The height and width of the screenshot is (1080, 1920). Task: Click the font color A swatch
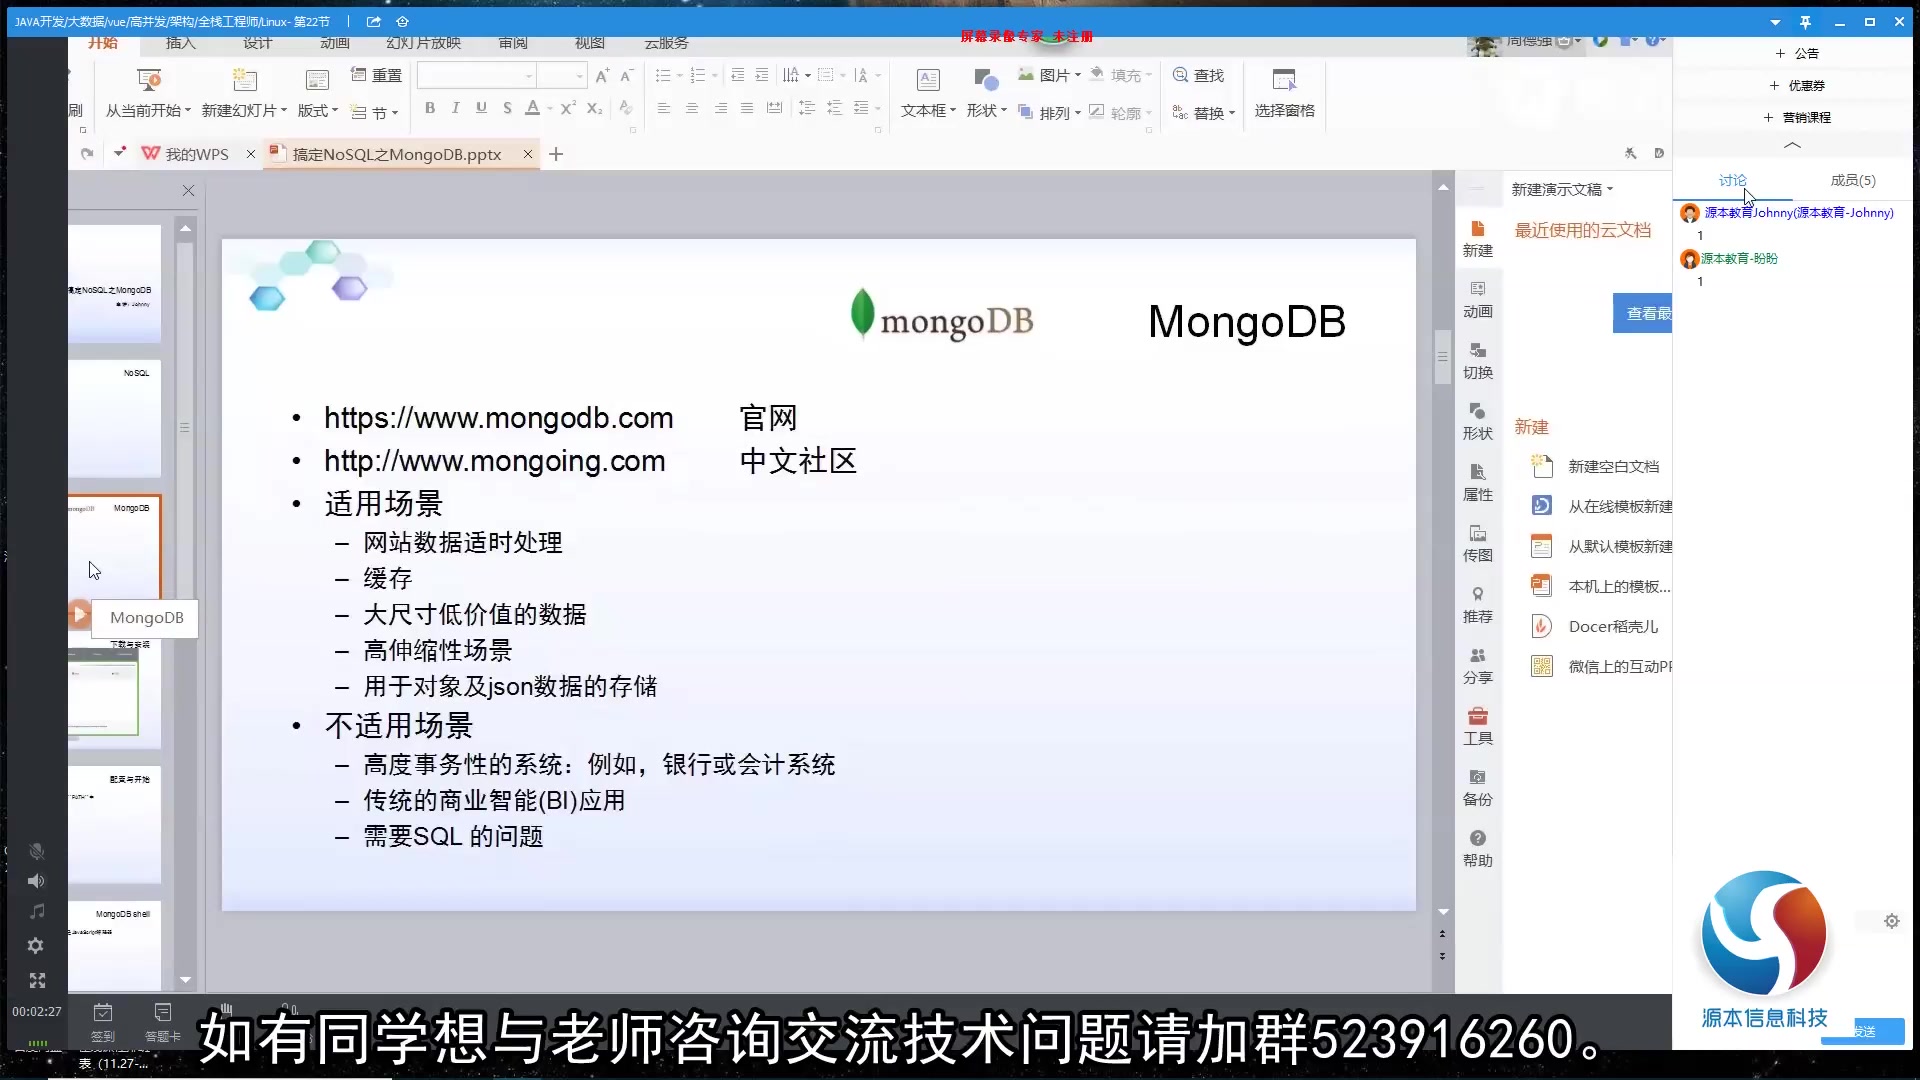533,108
